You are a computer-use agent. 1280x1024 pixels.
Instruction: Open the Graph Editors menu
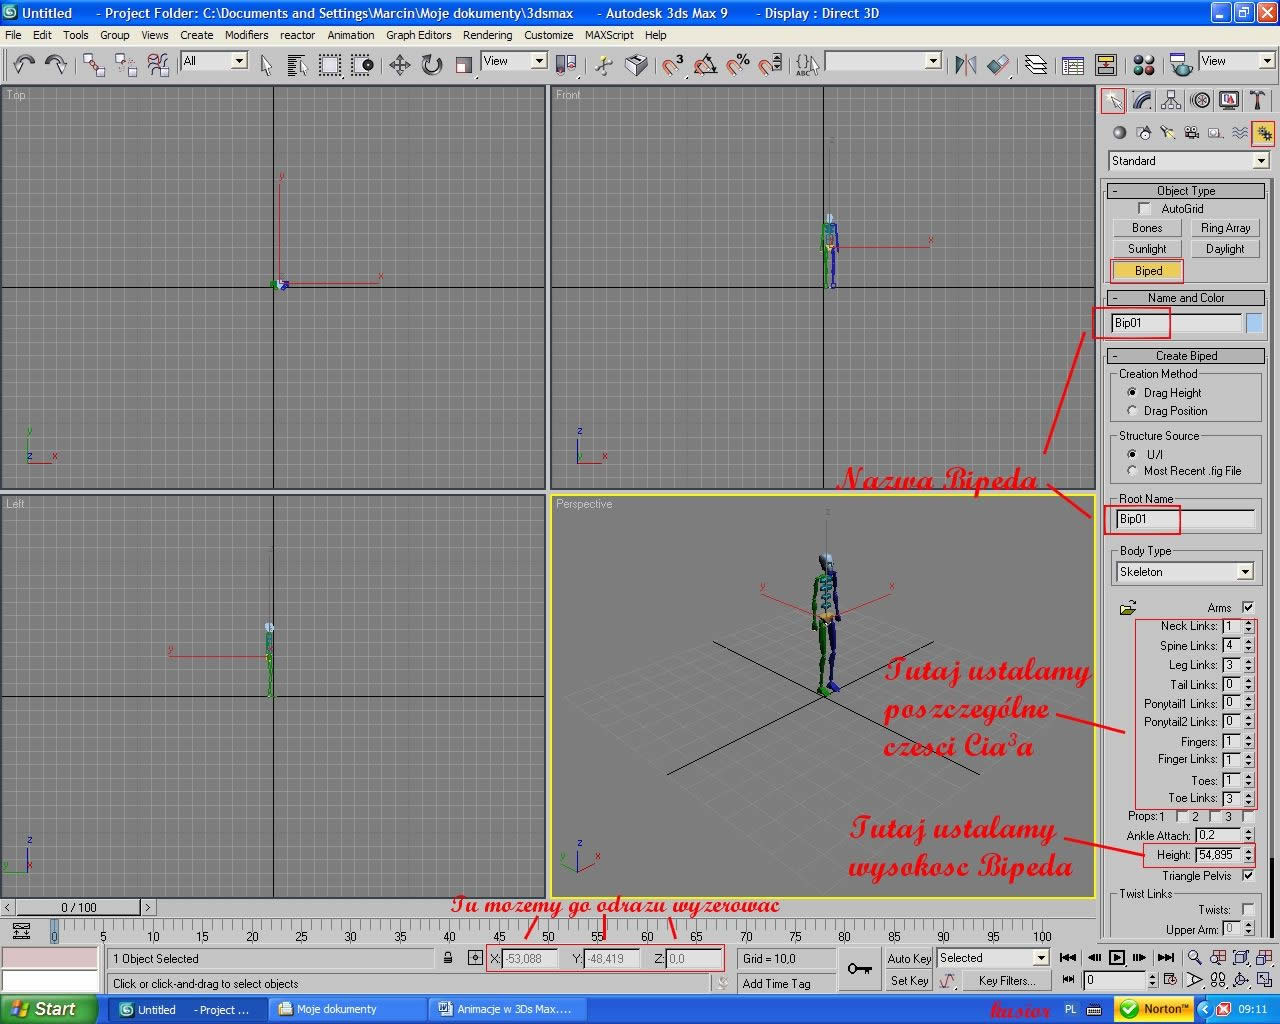pyautogui.click(x=418, y=35)
